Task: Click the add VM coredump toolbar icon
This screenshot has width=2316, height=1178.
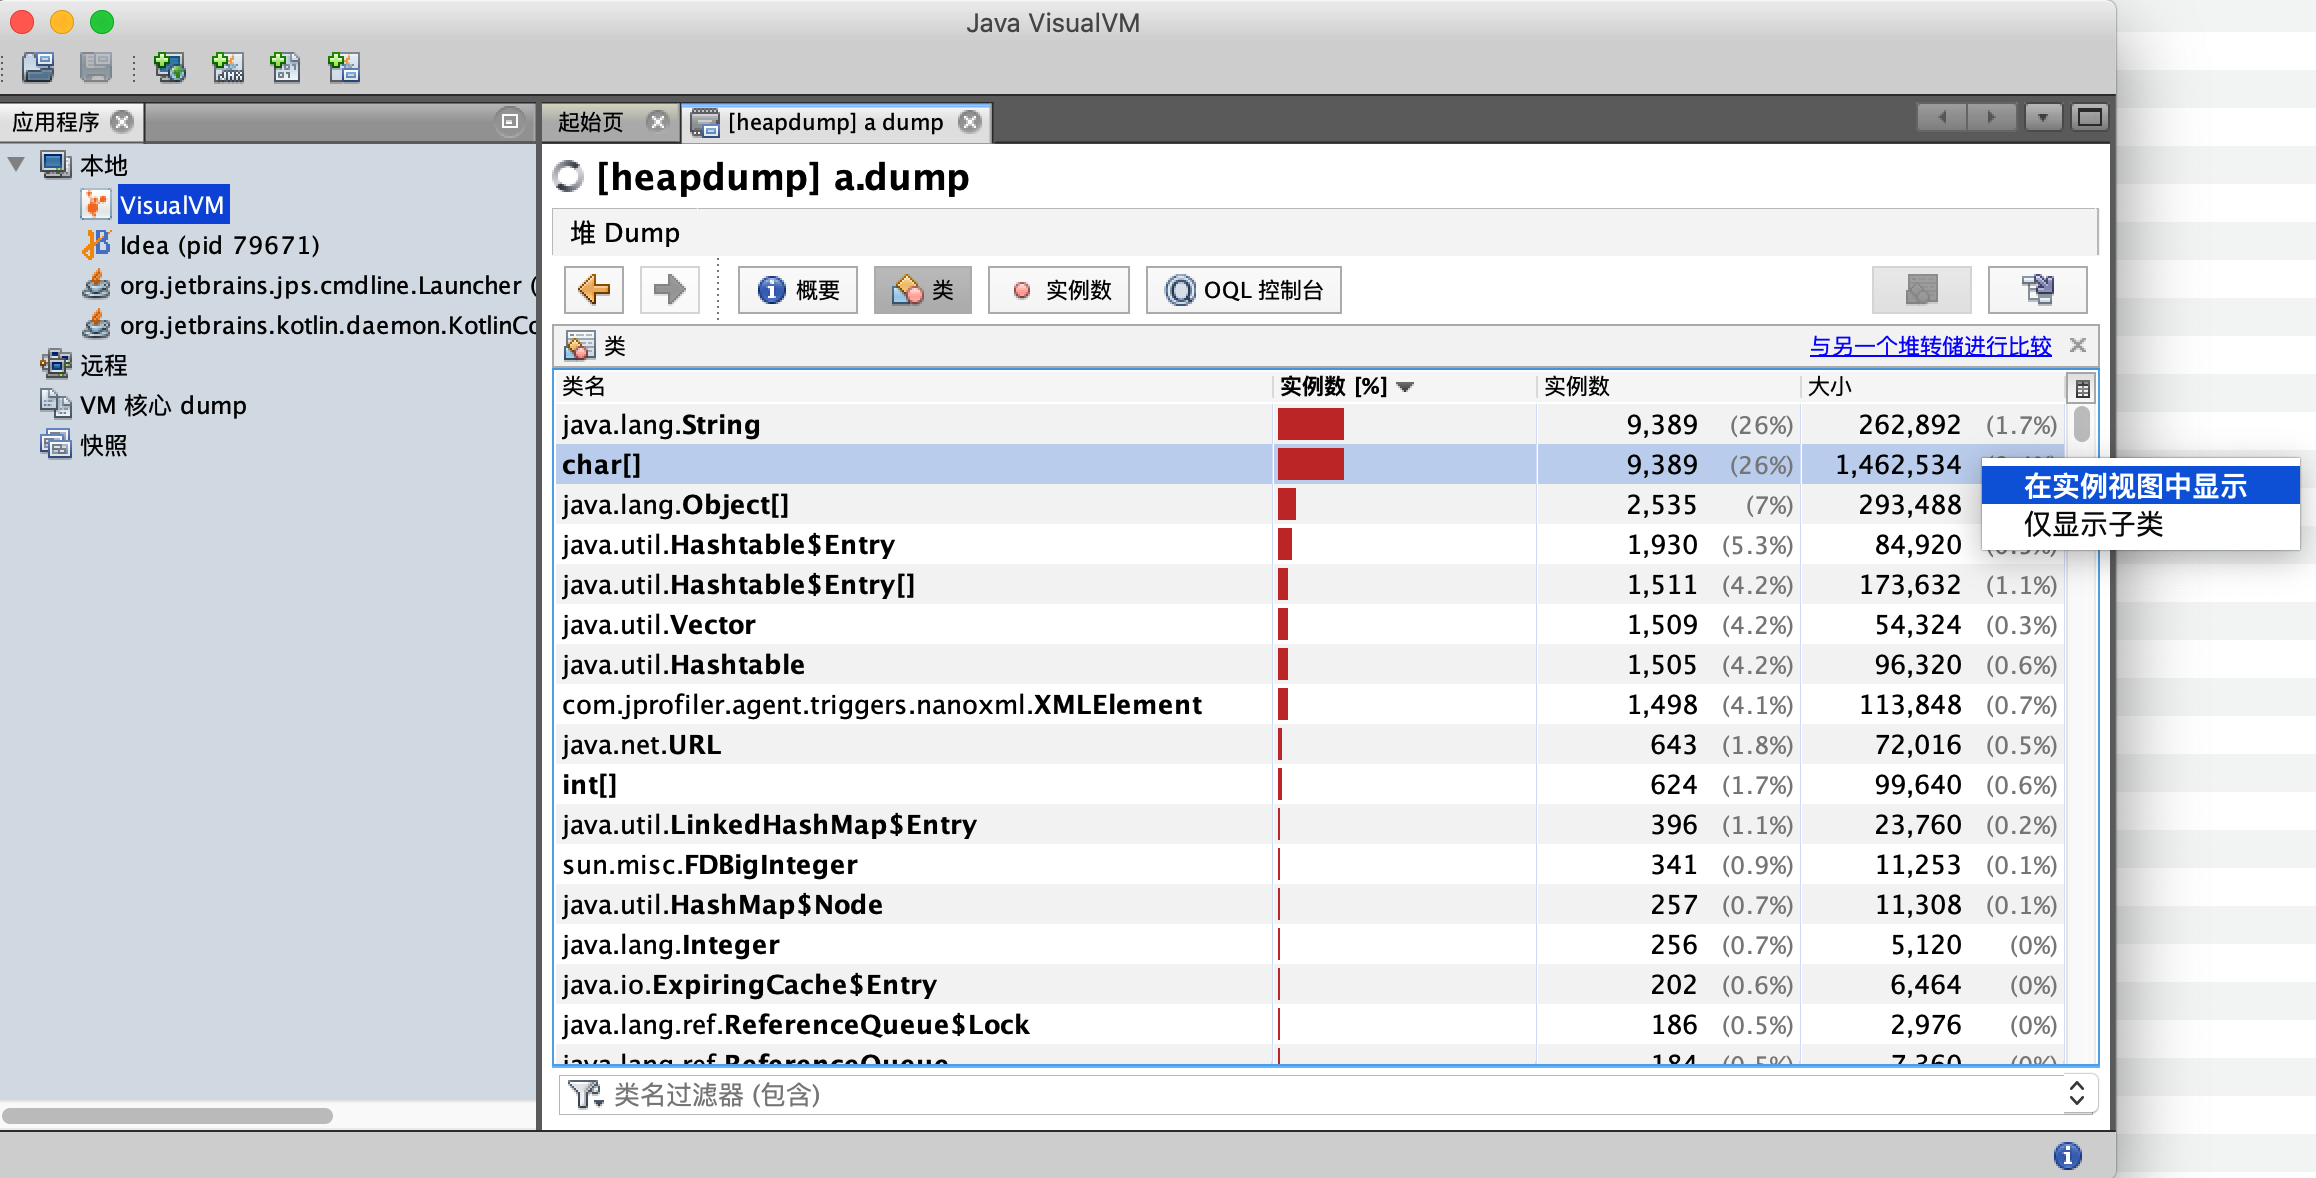Action: click(x=286, y=67)
